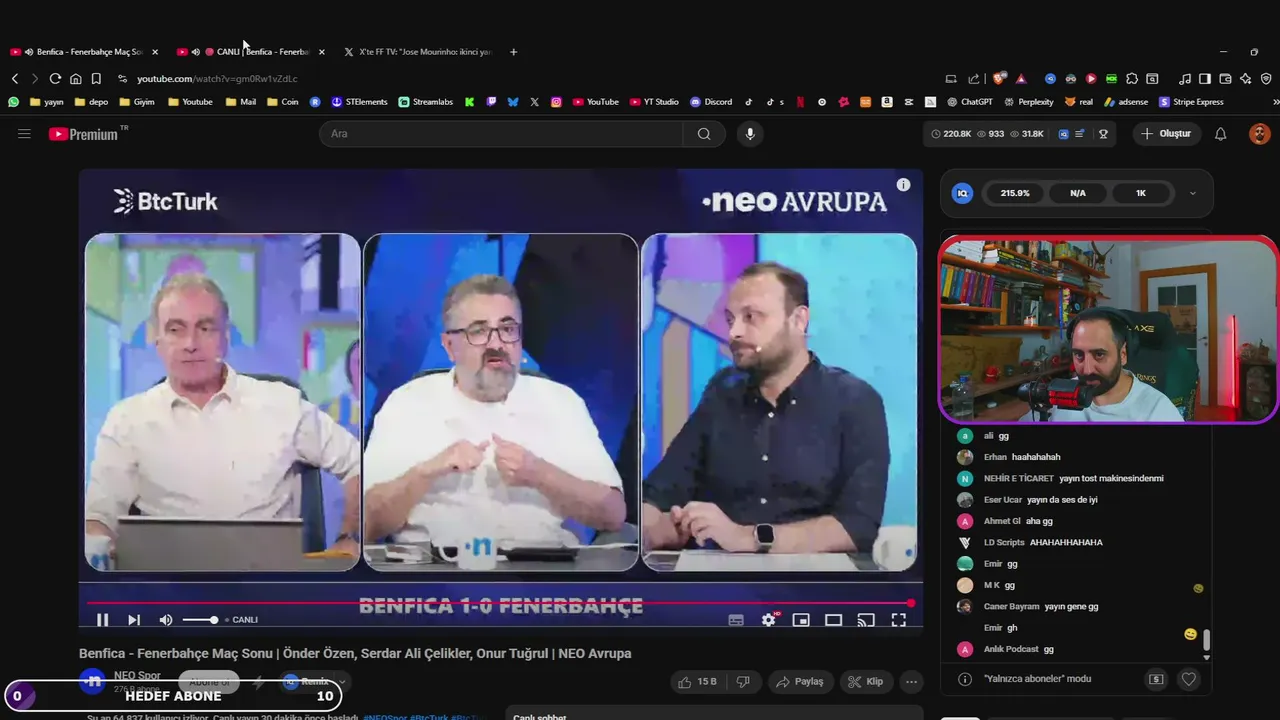1280x720 pixels.
Task: Dislike the video
Action: 743,681
